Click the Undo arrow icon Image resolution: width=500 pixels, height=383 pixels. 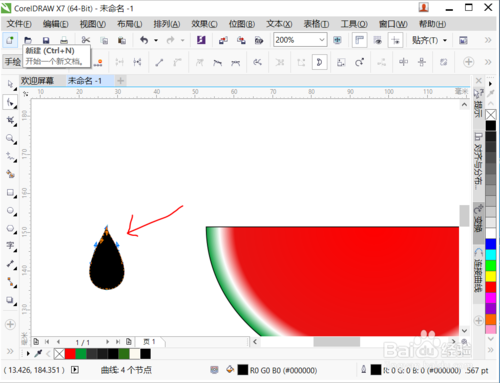pos(144,40)
